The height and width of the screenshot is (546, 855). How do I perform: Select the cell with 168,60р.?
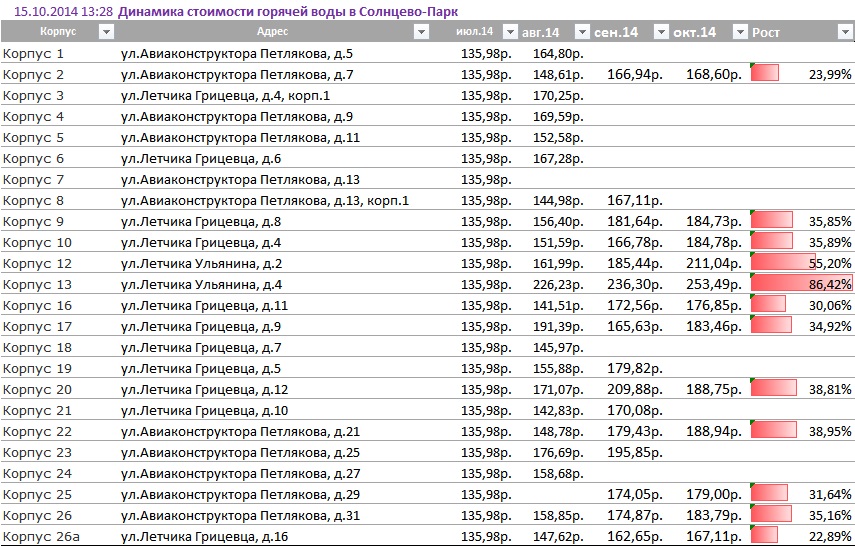pyautogui.click(x=714, y=74)
